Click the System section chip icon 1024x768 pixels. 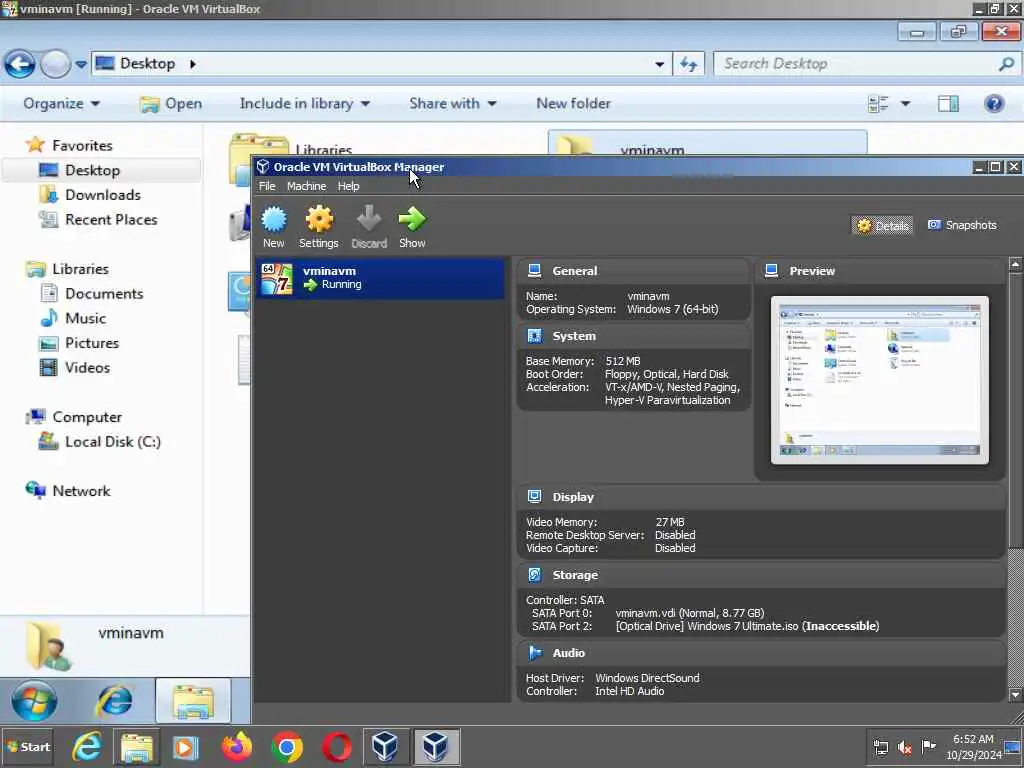(x=534, y=336)
